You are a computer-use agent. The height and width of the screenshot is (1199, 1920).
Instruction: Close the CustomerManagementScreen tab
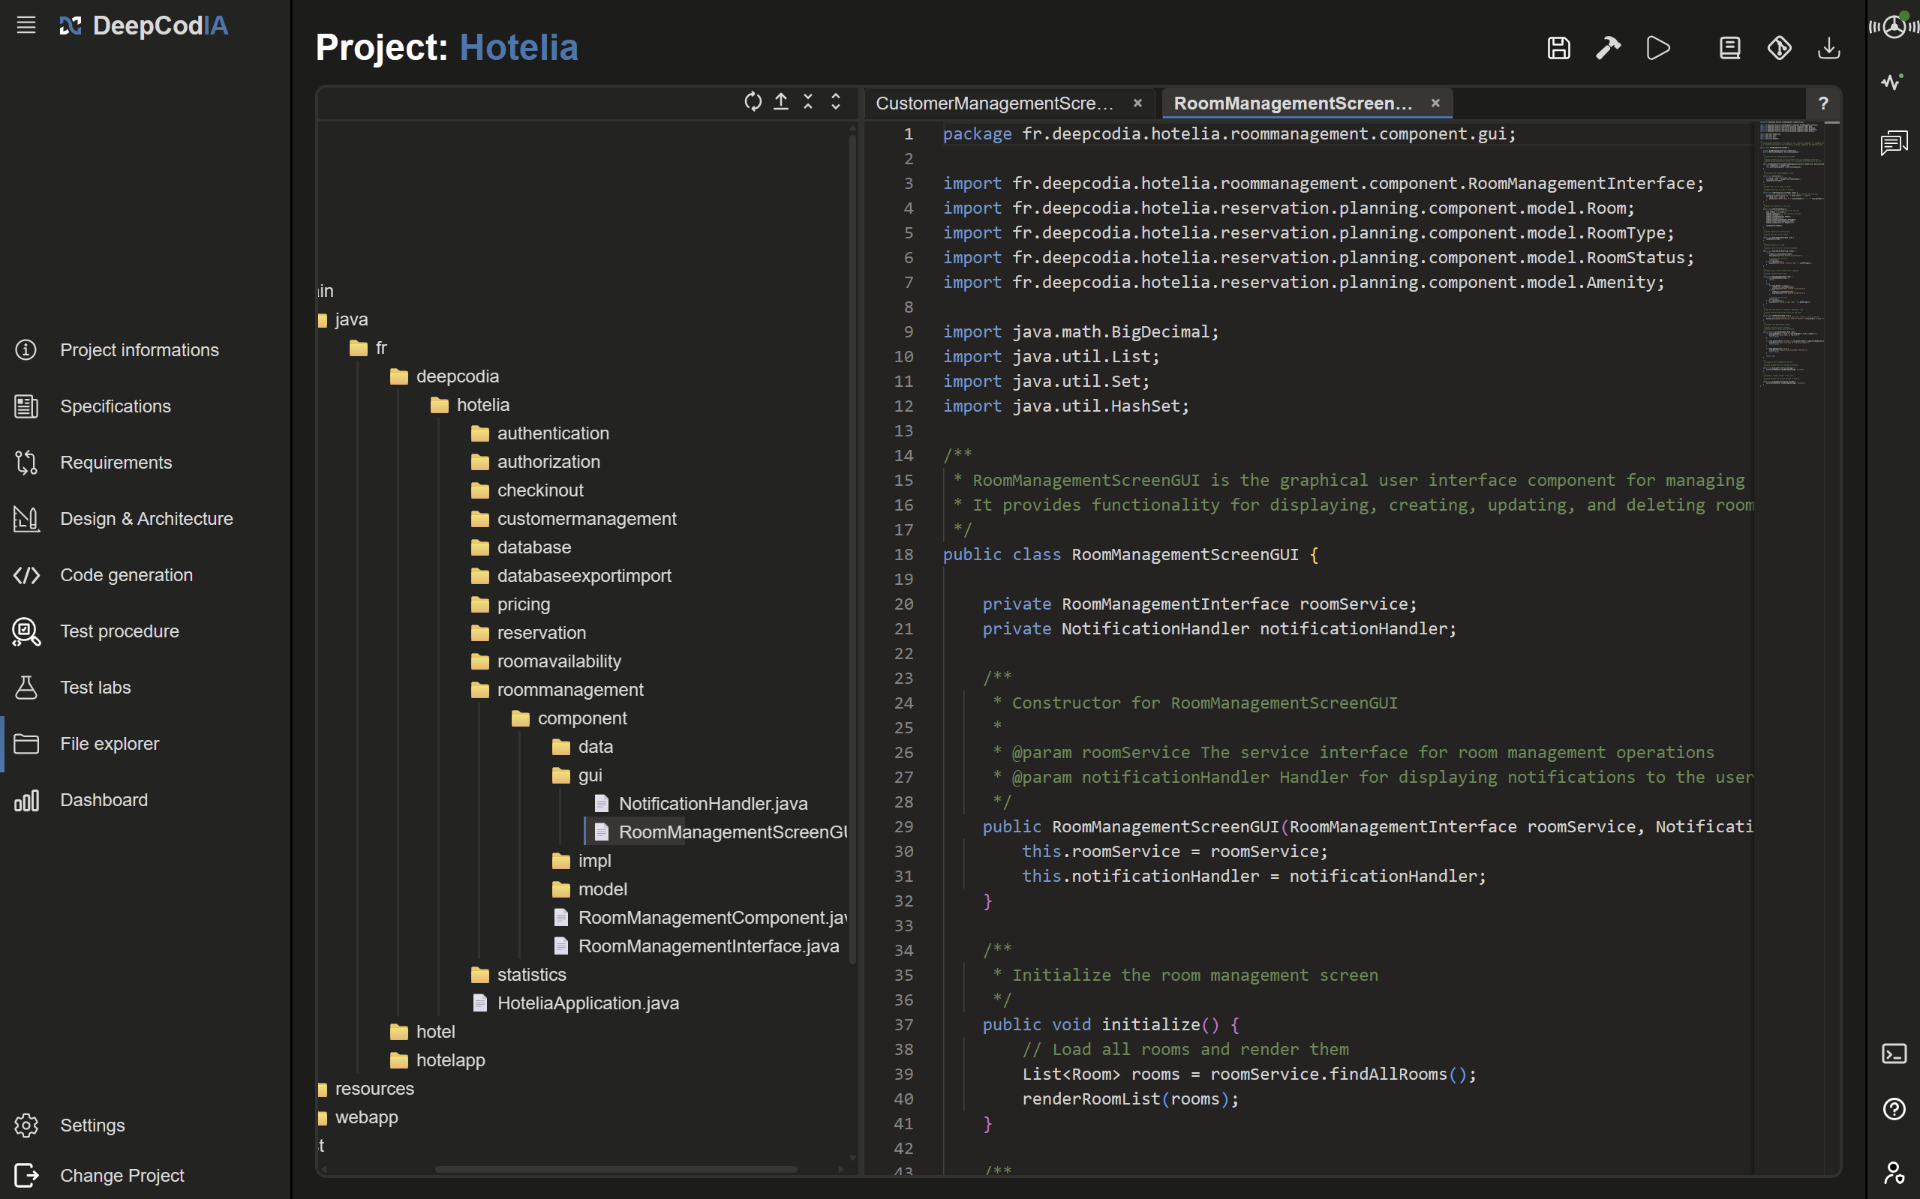pyautogui.click(x=1137, y=103)
